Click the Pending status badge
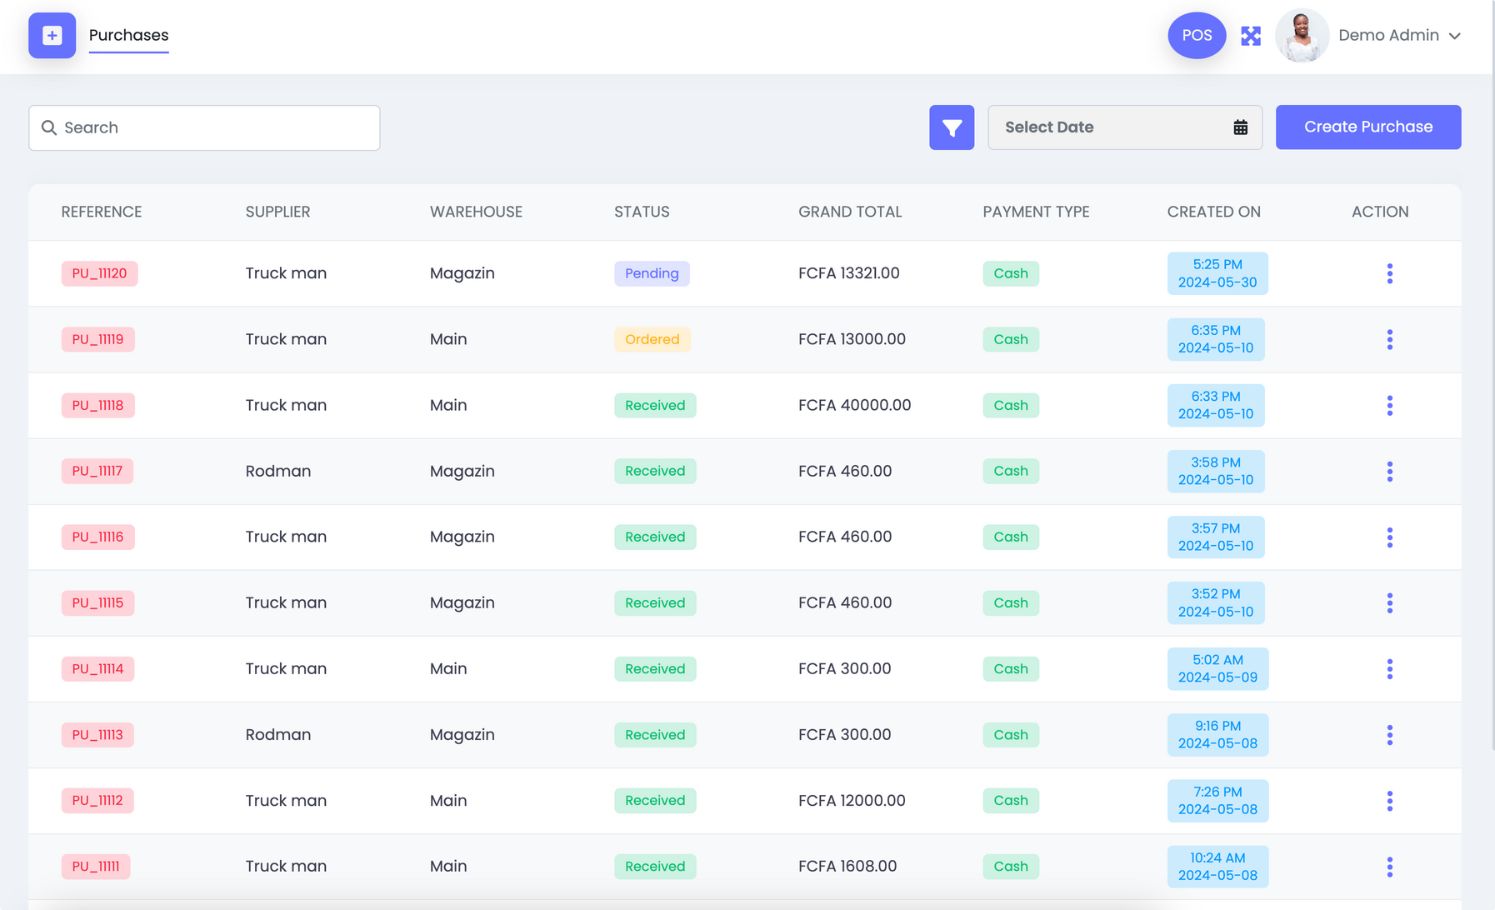Image resolution: width=1495 pixels, height=910 pixels. click(x=651, y=273)
